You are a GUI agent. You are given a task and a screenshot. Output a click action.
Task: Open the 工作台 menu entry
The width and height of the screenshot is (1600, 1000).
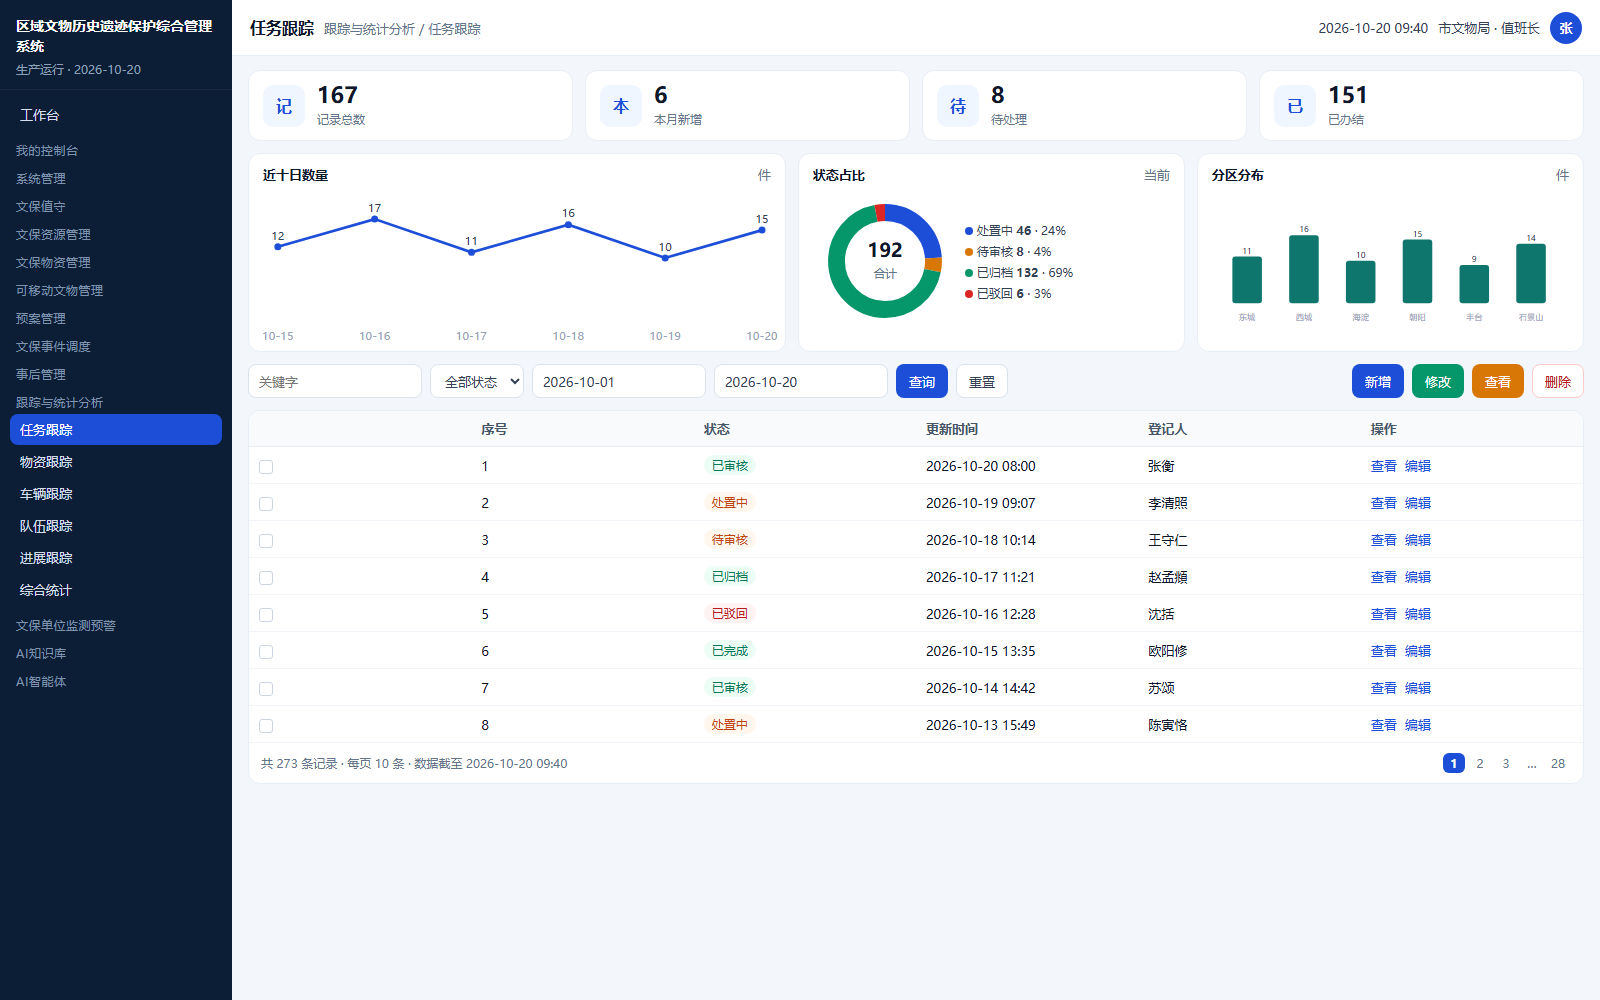pyautogui.click(x=116, y=115)
